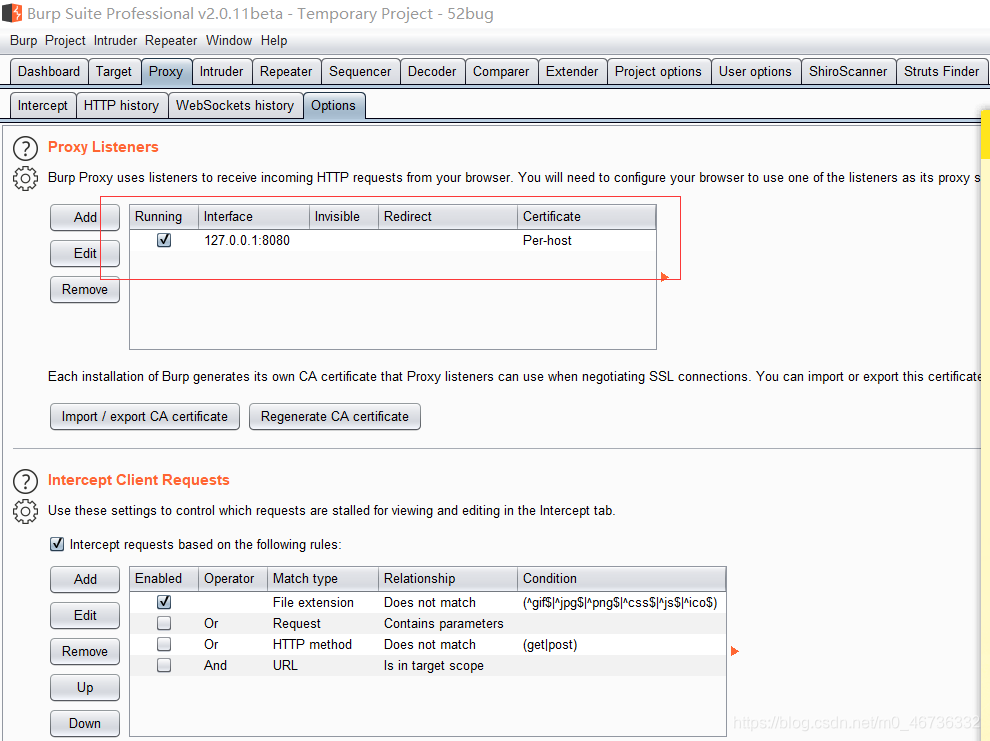Open the User options tab
Viewport: 990px width, 741px height.
755,71
